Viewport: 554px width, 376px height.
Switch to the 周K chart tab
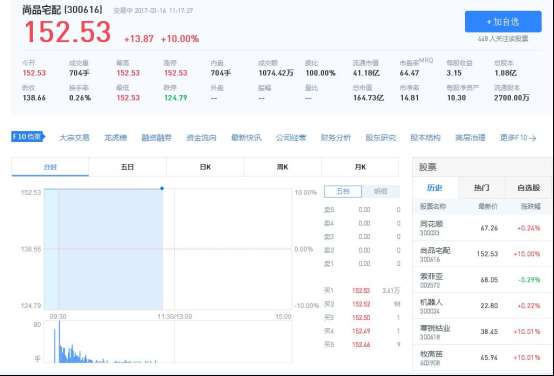tap(283, 167)
